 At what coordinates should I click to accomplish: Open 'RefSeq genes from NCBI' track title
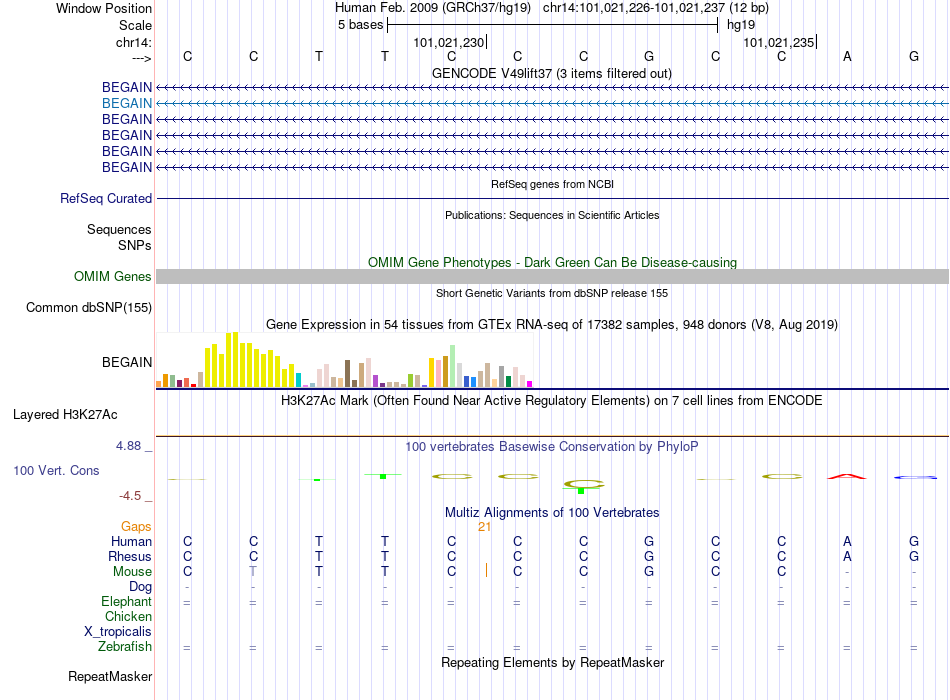(x=552, y=184)
